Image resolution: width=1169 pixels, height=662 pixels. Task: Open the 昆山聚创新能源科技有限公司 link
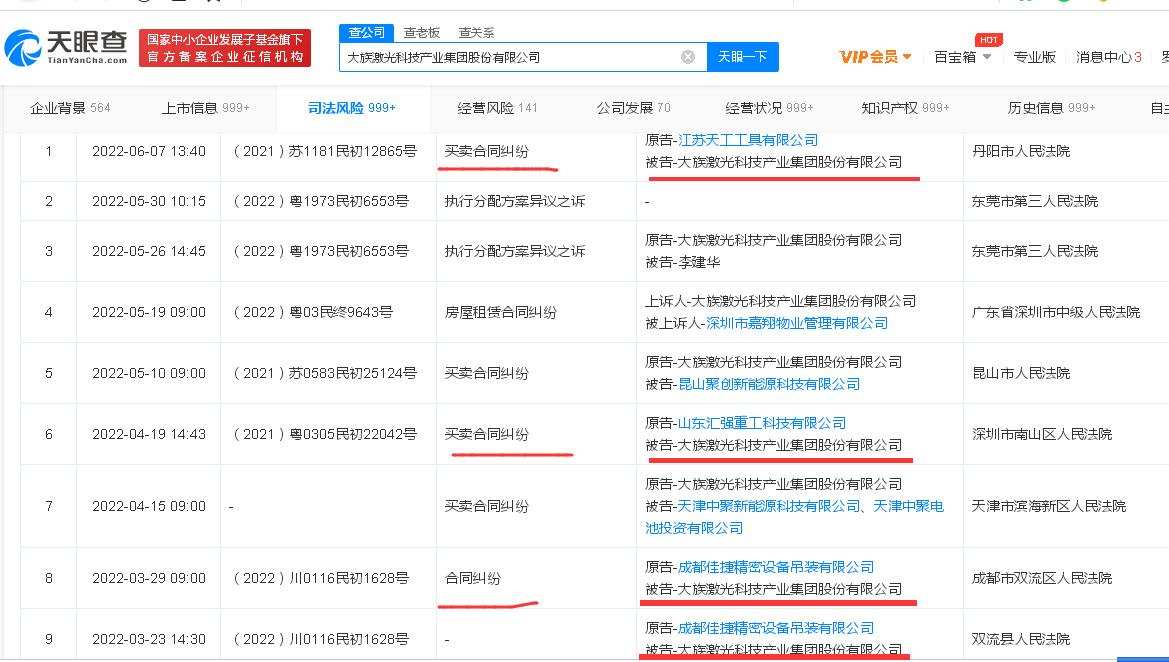point(769,384)
